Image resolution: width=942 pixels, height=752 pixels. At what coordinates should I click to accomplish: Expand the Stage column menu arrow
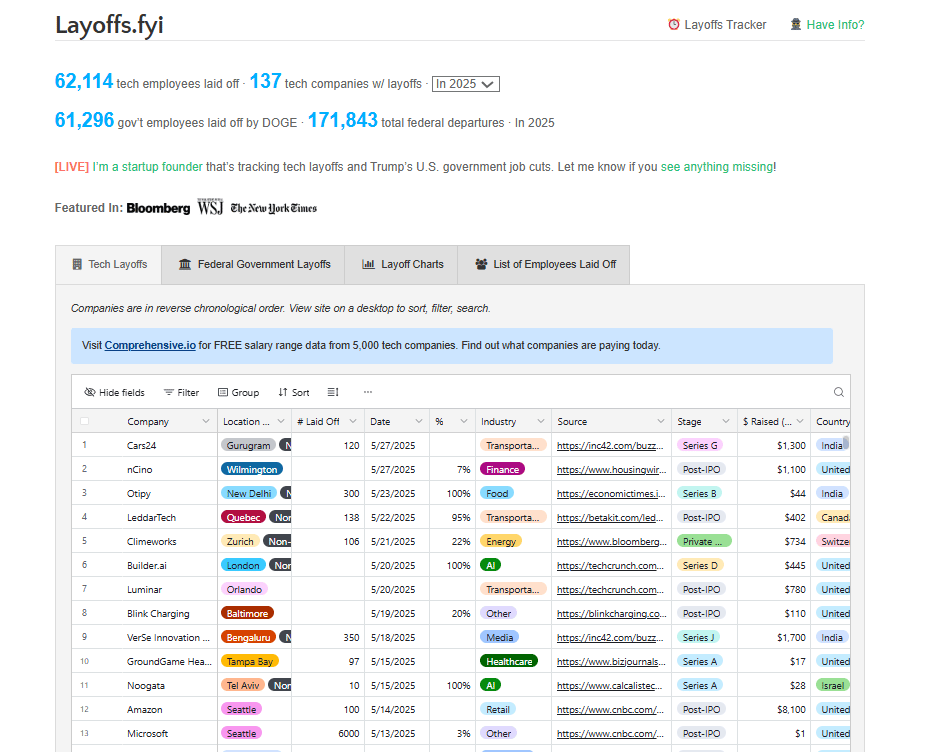726,421
